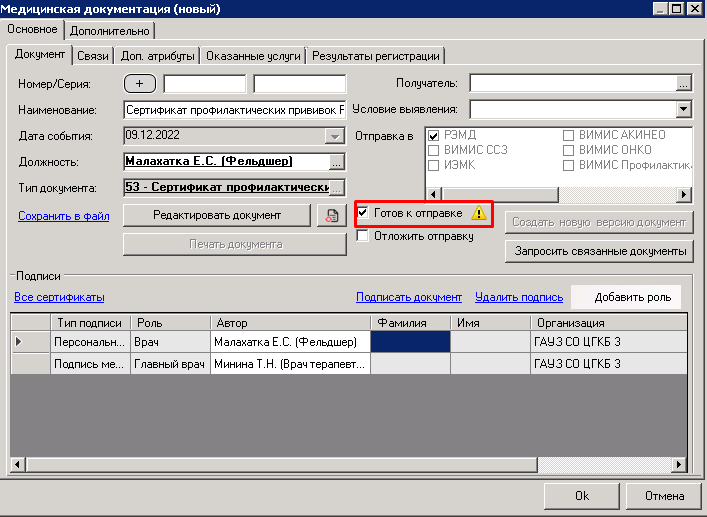707x517 pixels.
Task: Open the Дата события date dropdown
Action: pyautogui.click(x=335, y=136)
